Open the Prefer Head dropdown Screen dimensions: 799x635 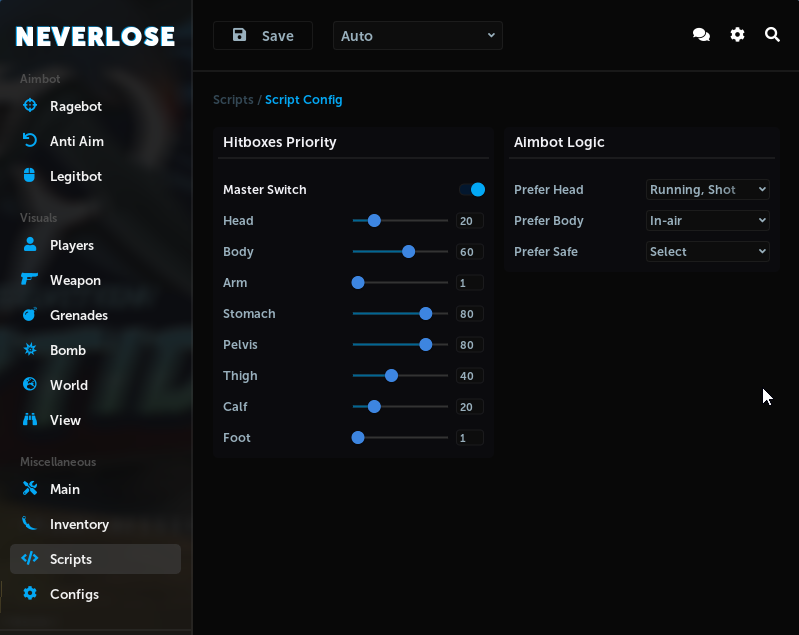707,190
